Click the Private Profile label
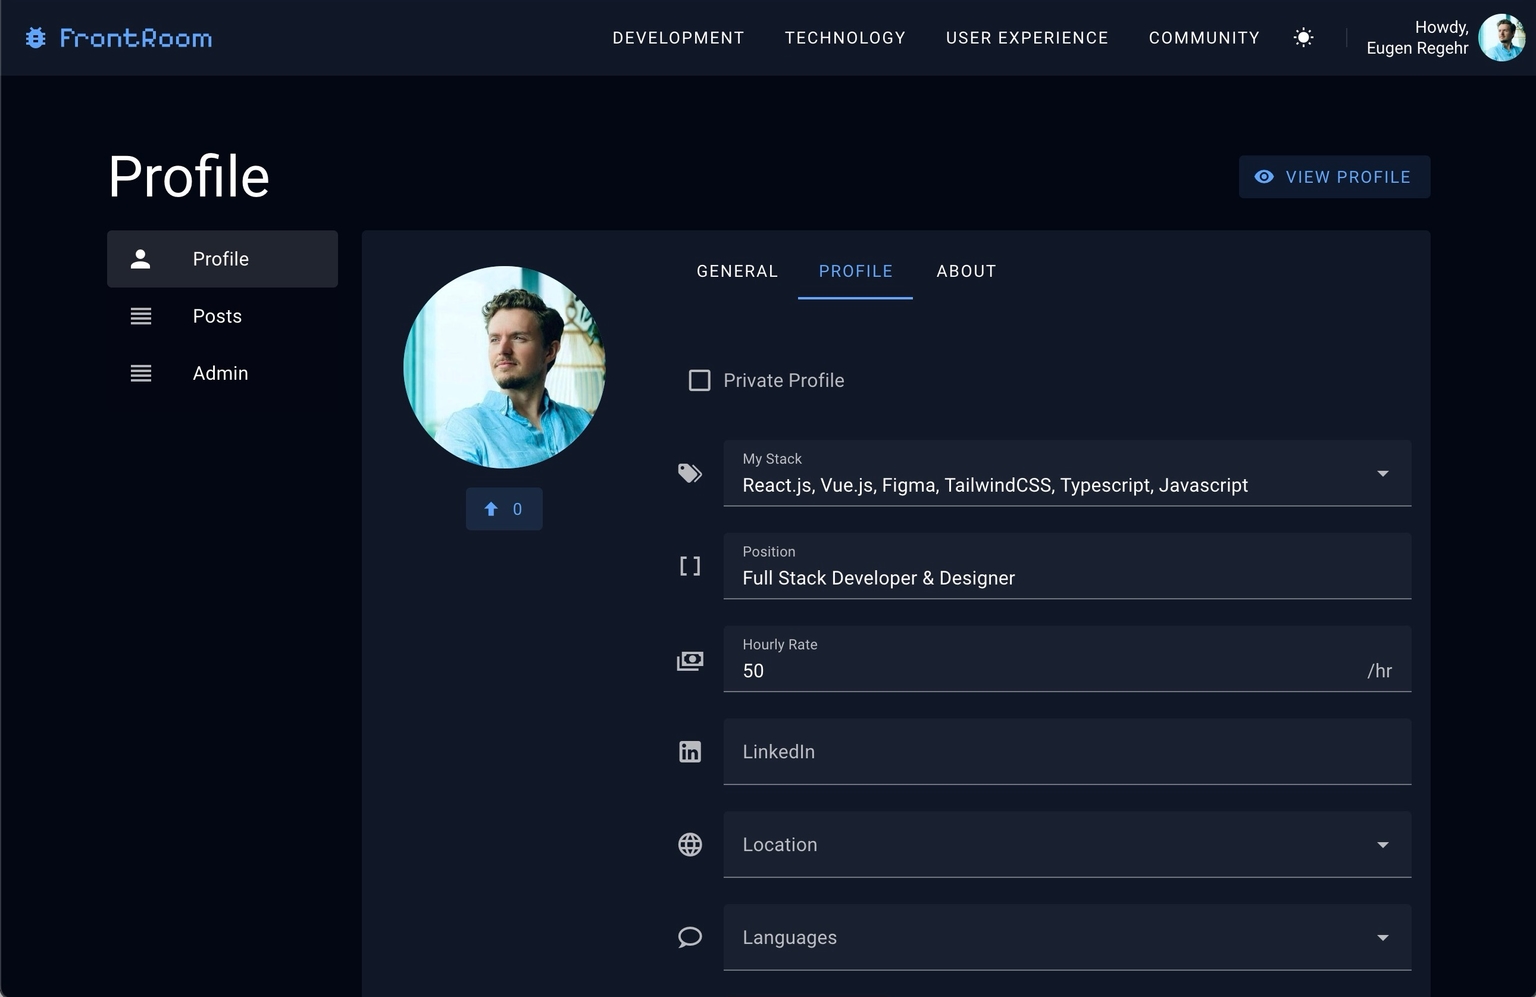The image size is (1536, 997). click(784, 381)
